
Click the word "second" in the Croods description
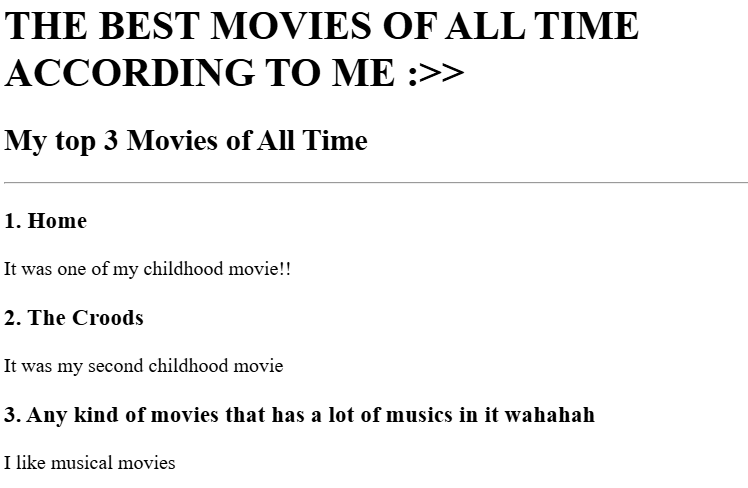point(115,366)
